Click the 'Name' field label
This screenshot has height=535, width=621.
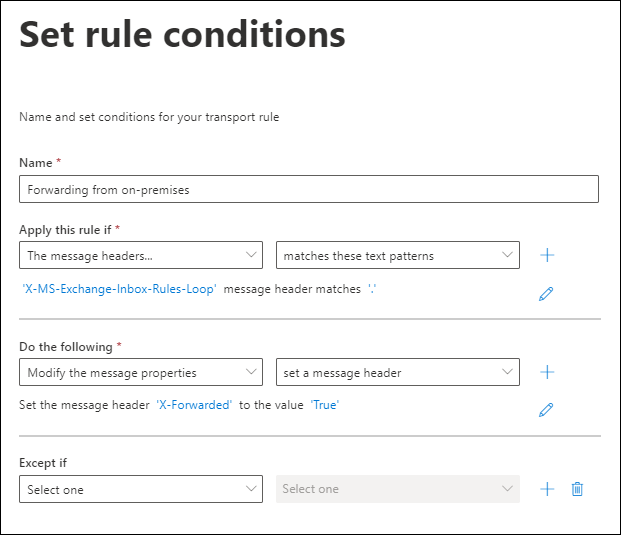coord(36,162)
